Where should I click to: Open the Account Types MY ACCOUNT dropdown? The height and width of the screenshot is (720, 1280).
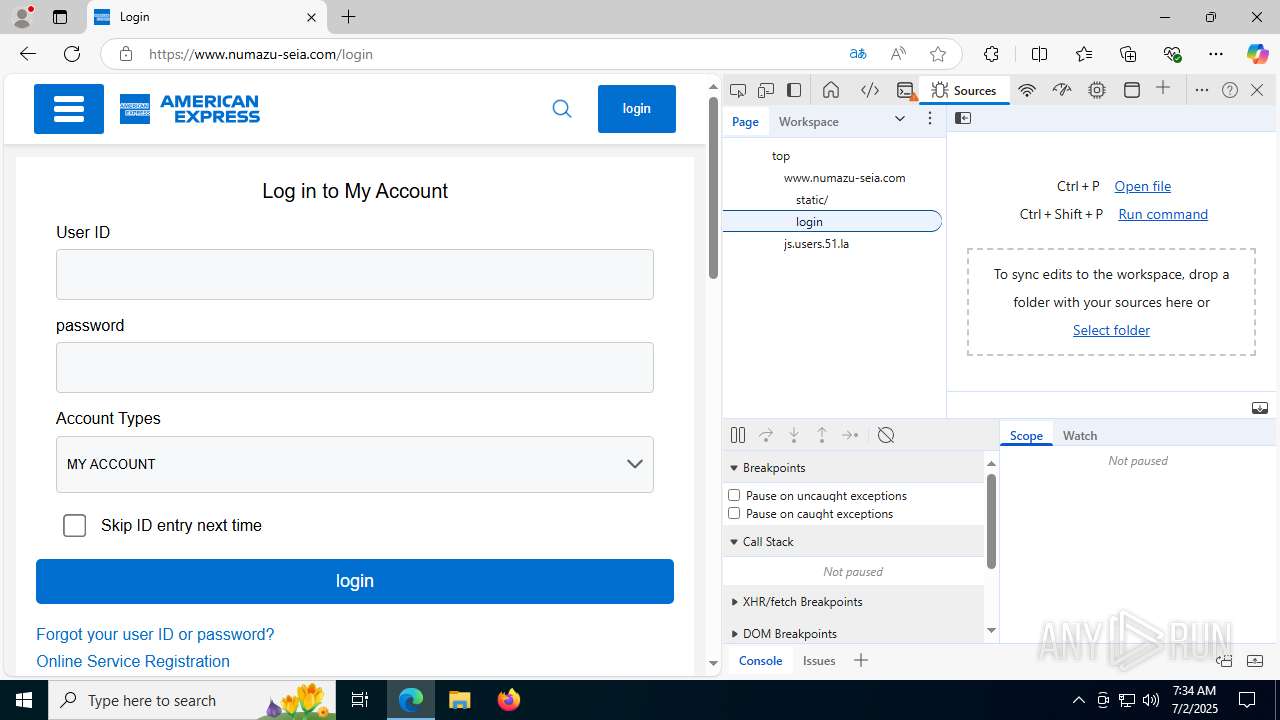[355, 464]
